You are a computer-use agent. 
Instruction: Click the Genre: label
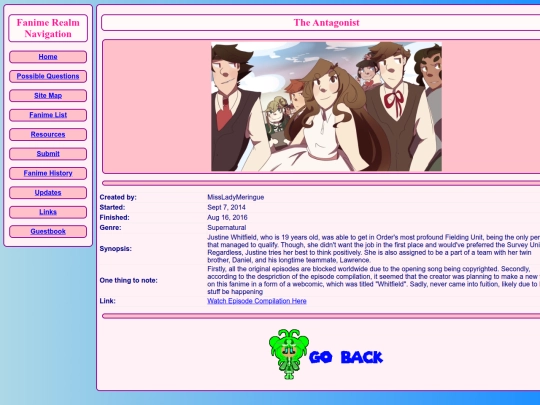click(x=110, y=228)
